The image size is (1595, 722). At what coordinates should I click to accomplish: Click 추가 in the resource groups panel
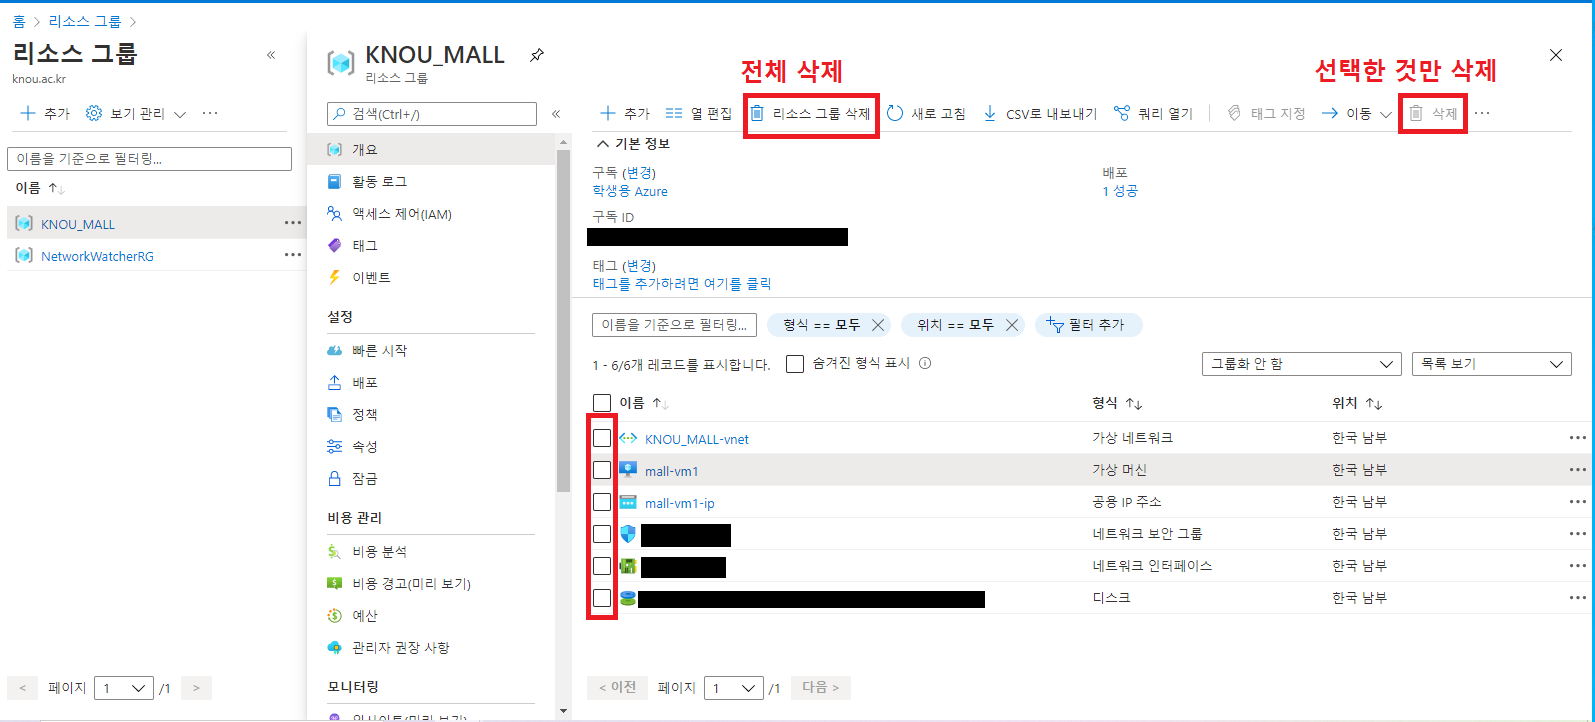[45, 114]
